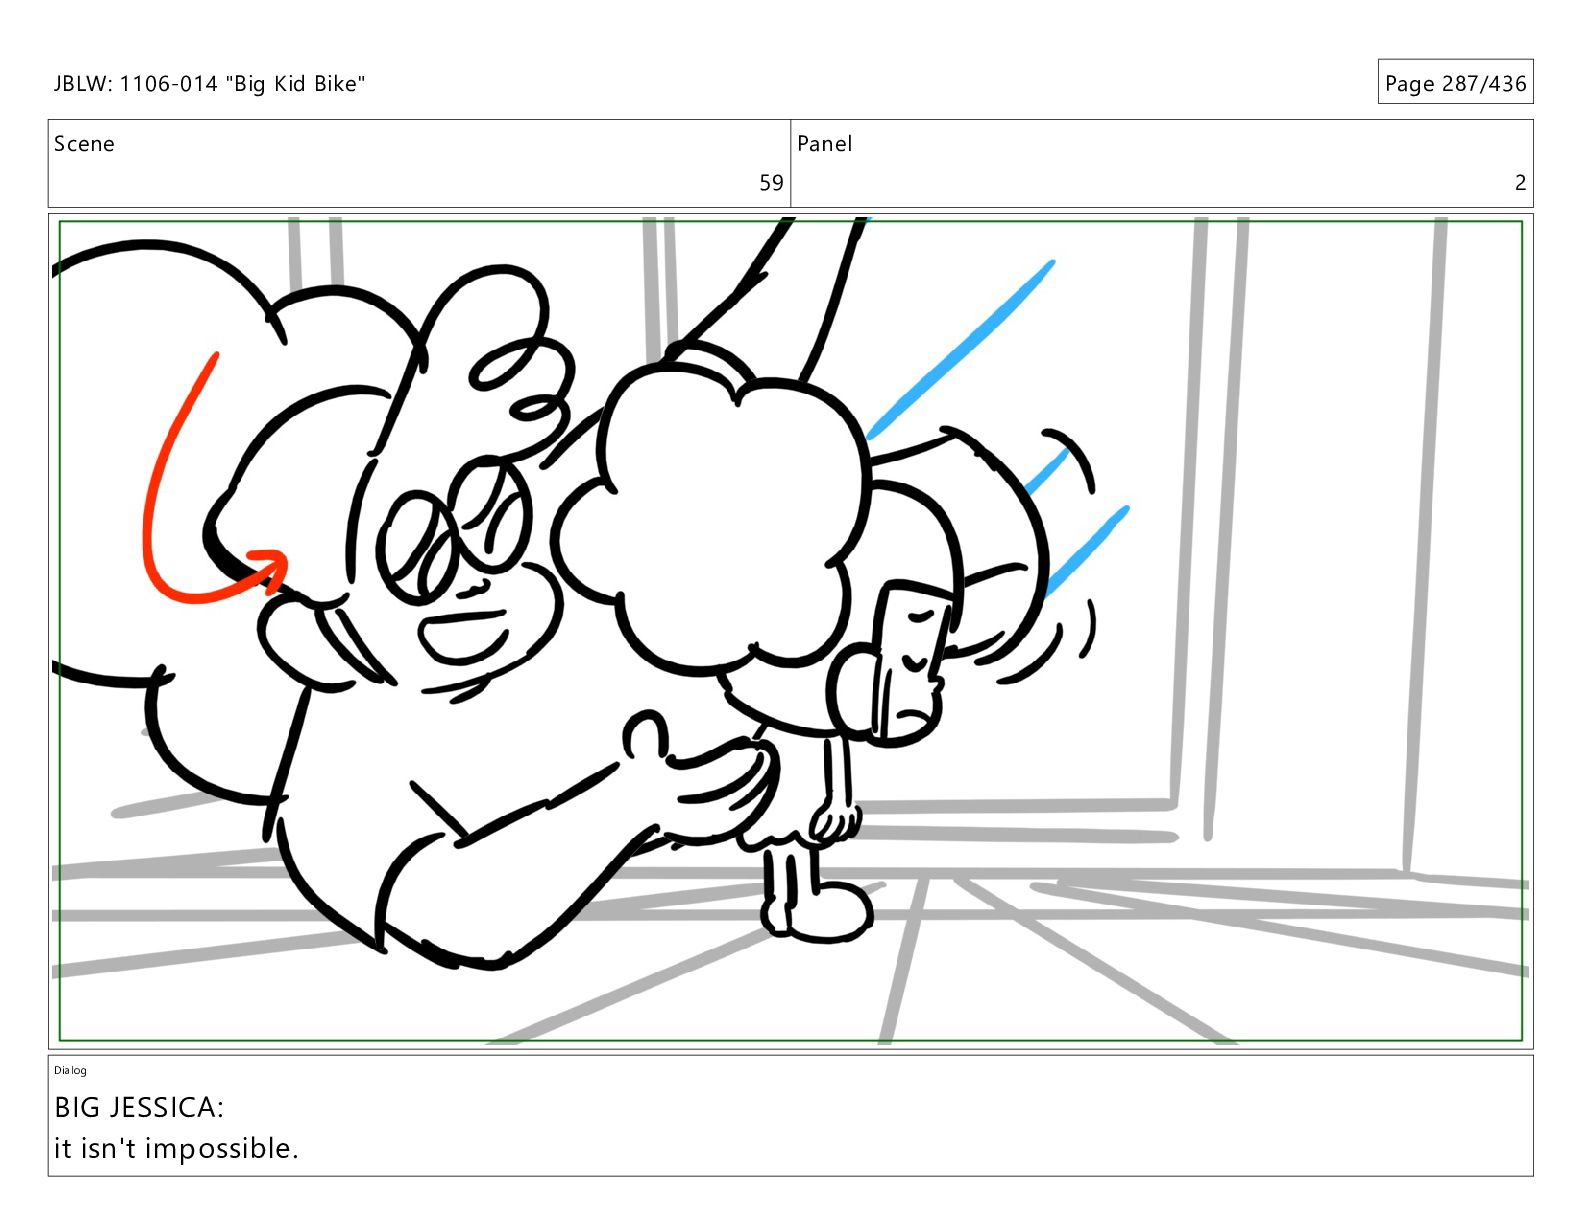Click scene number 59
Screen dimensions: 1584x1224
(771, 183)
